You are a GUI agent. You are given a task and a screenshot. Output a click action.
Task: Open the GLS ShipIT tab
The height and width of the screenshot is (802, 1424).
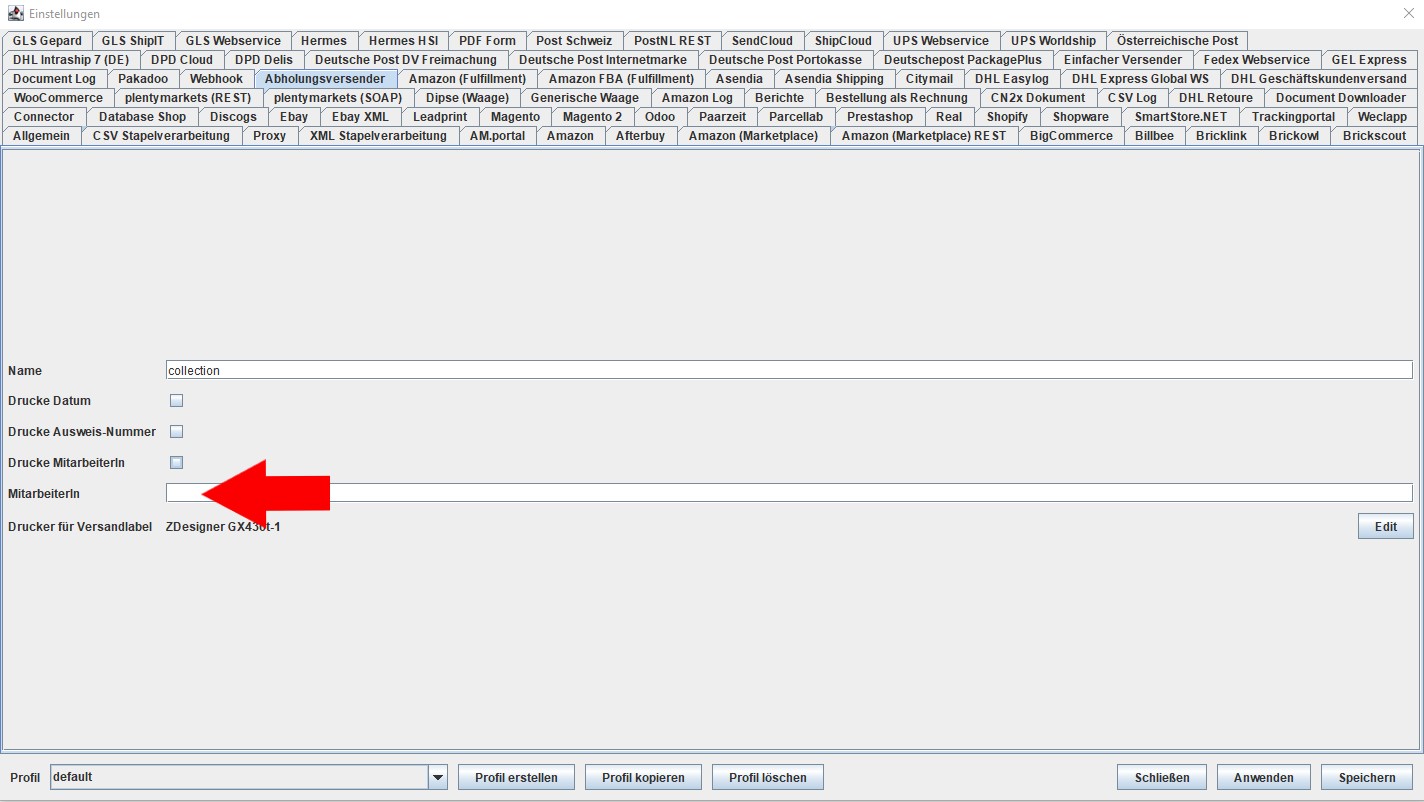click(133, 41)
